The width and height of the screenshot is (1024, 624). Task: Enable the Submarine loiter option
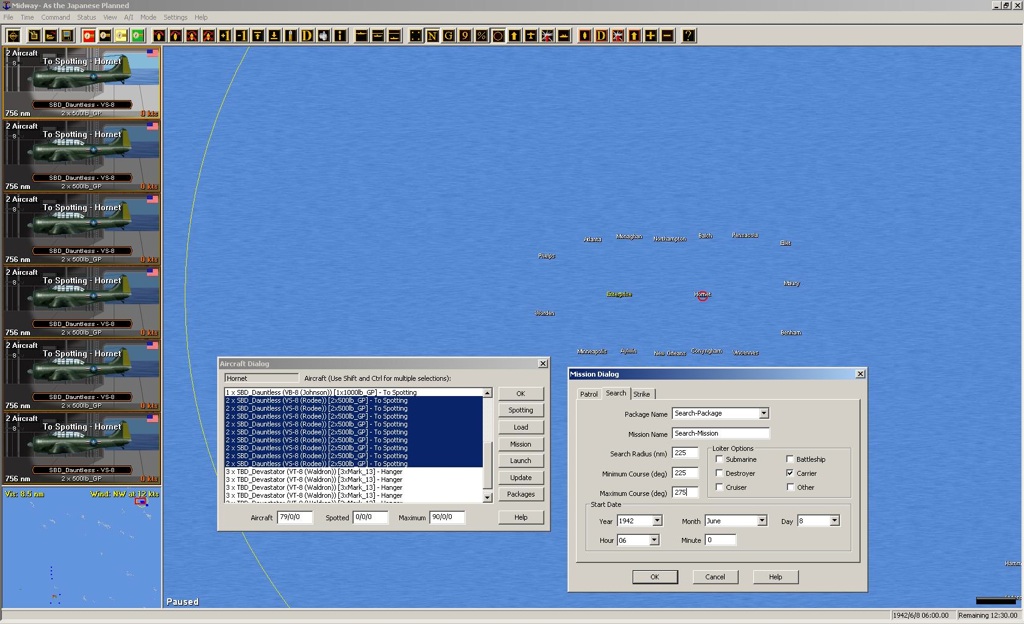[x=719, y=460]
